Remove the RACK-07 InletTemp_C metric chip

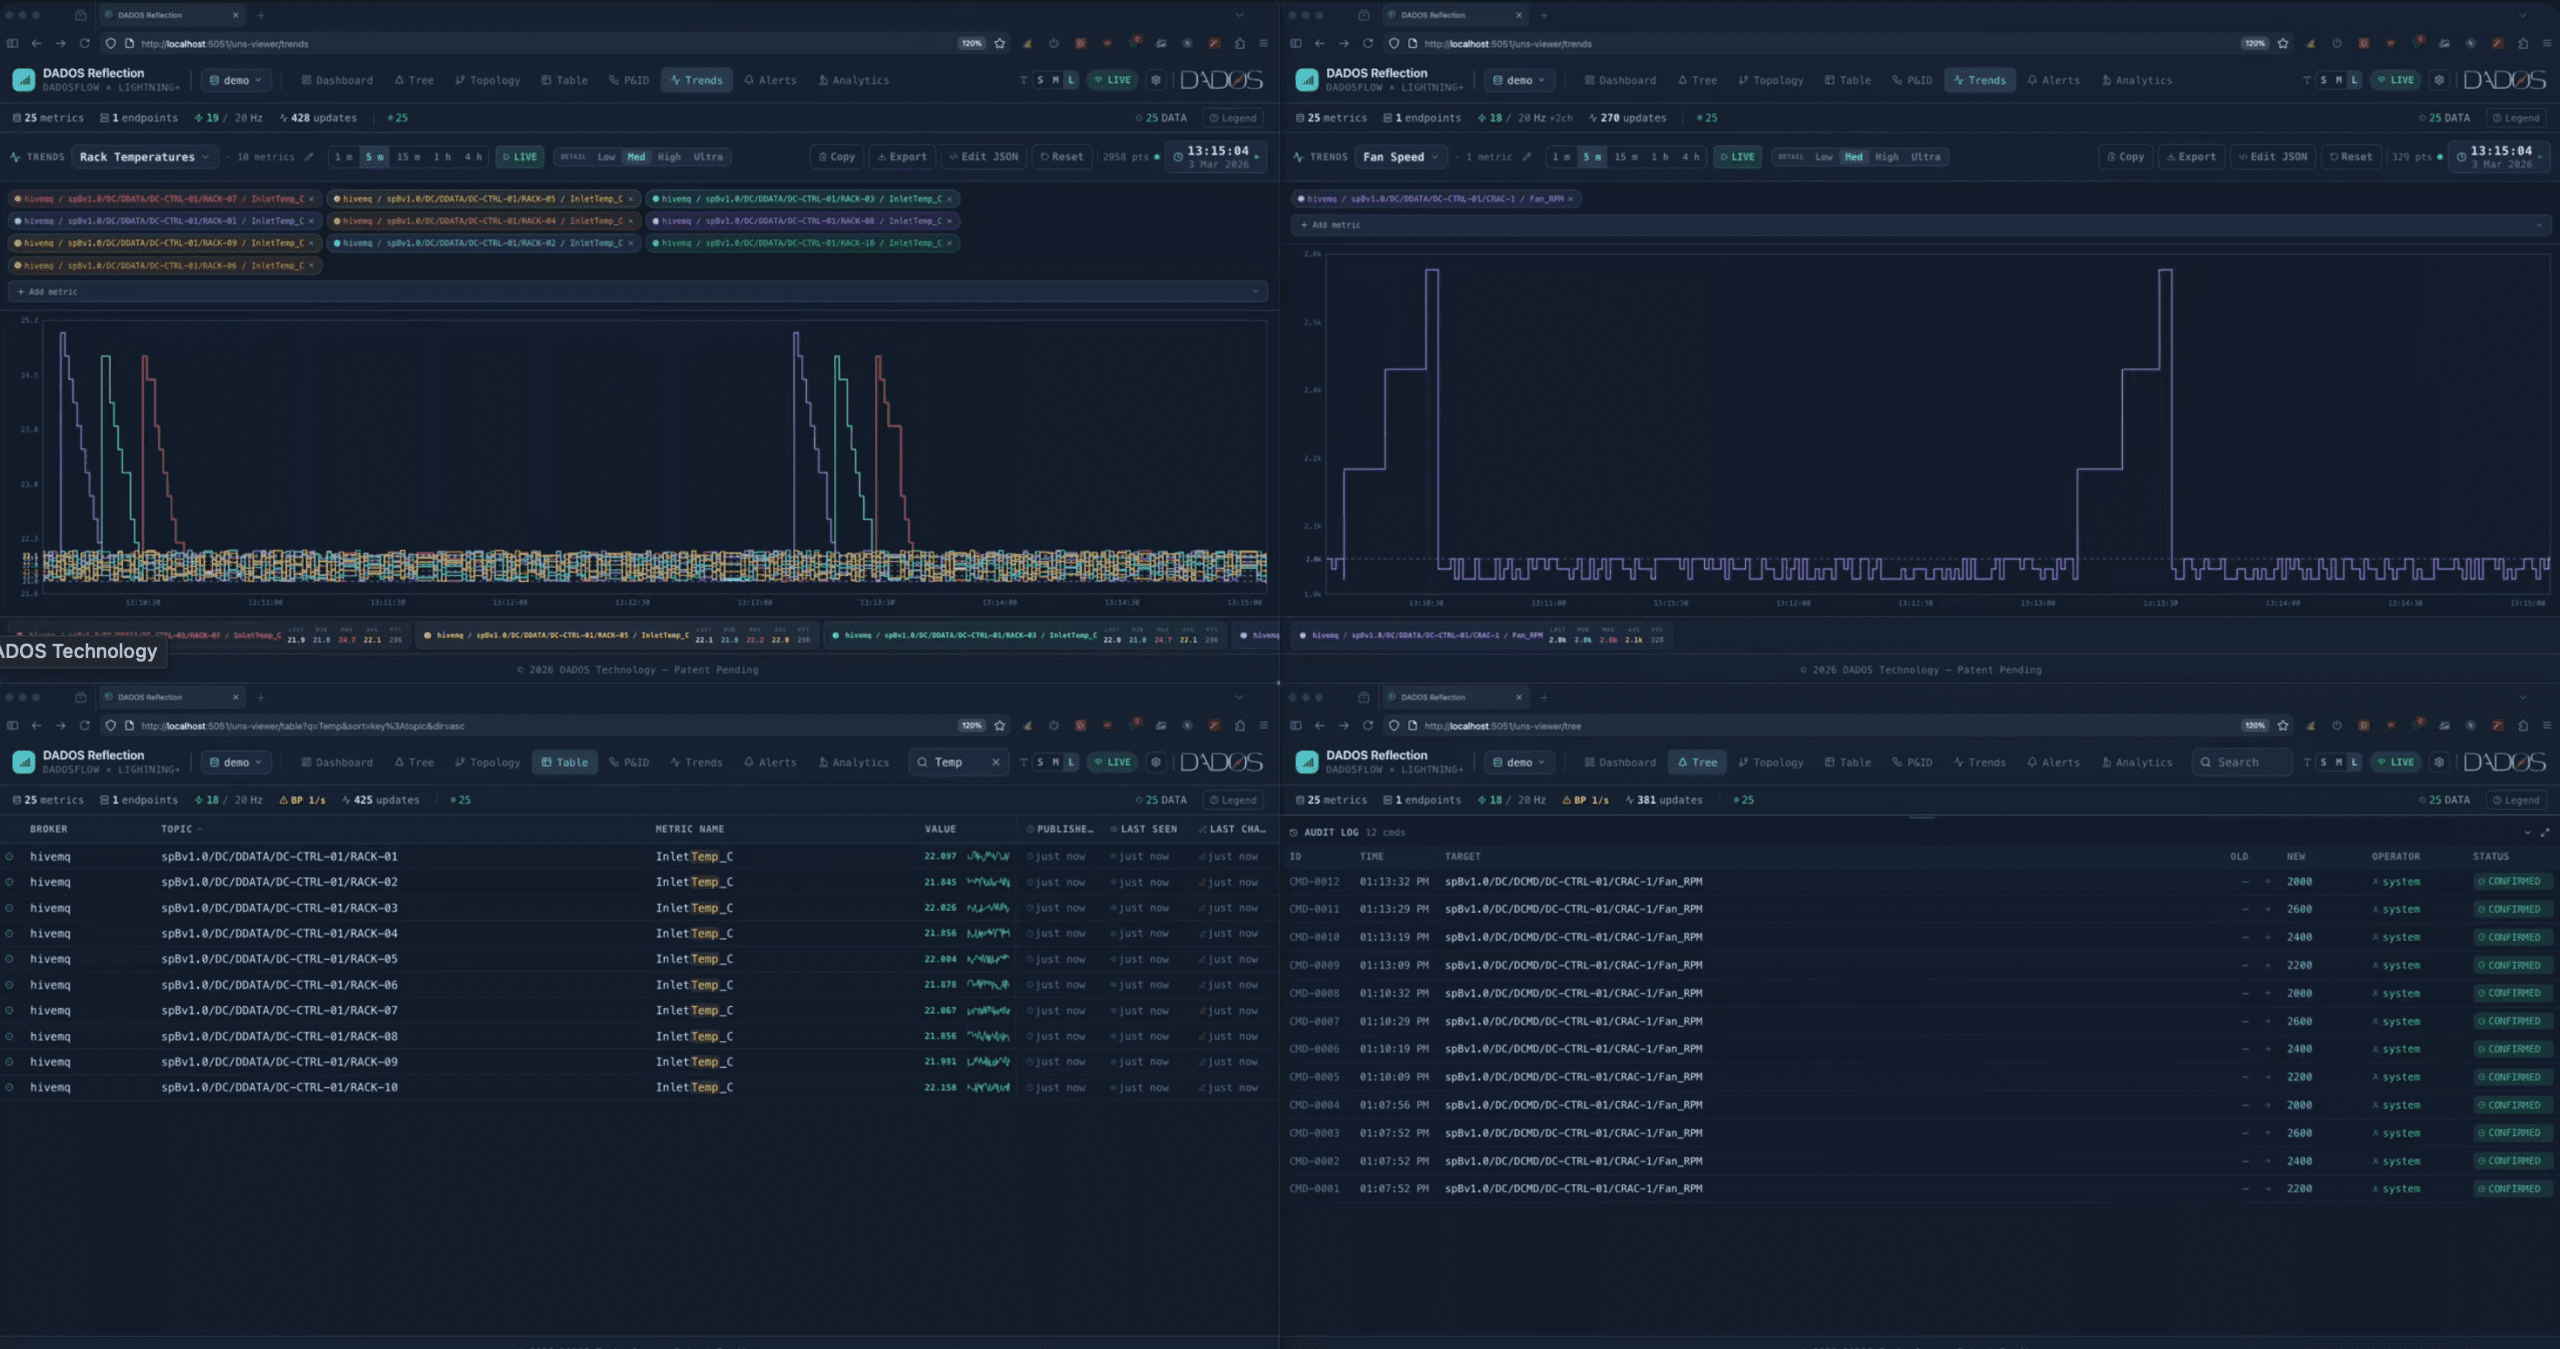pyautogui.click(x=312, y=199)
